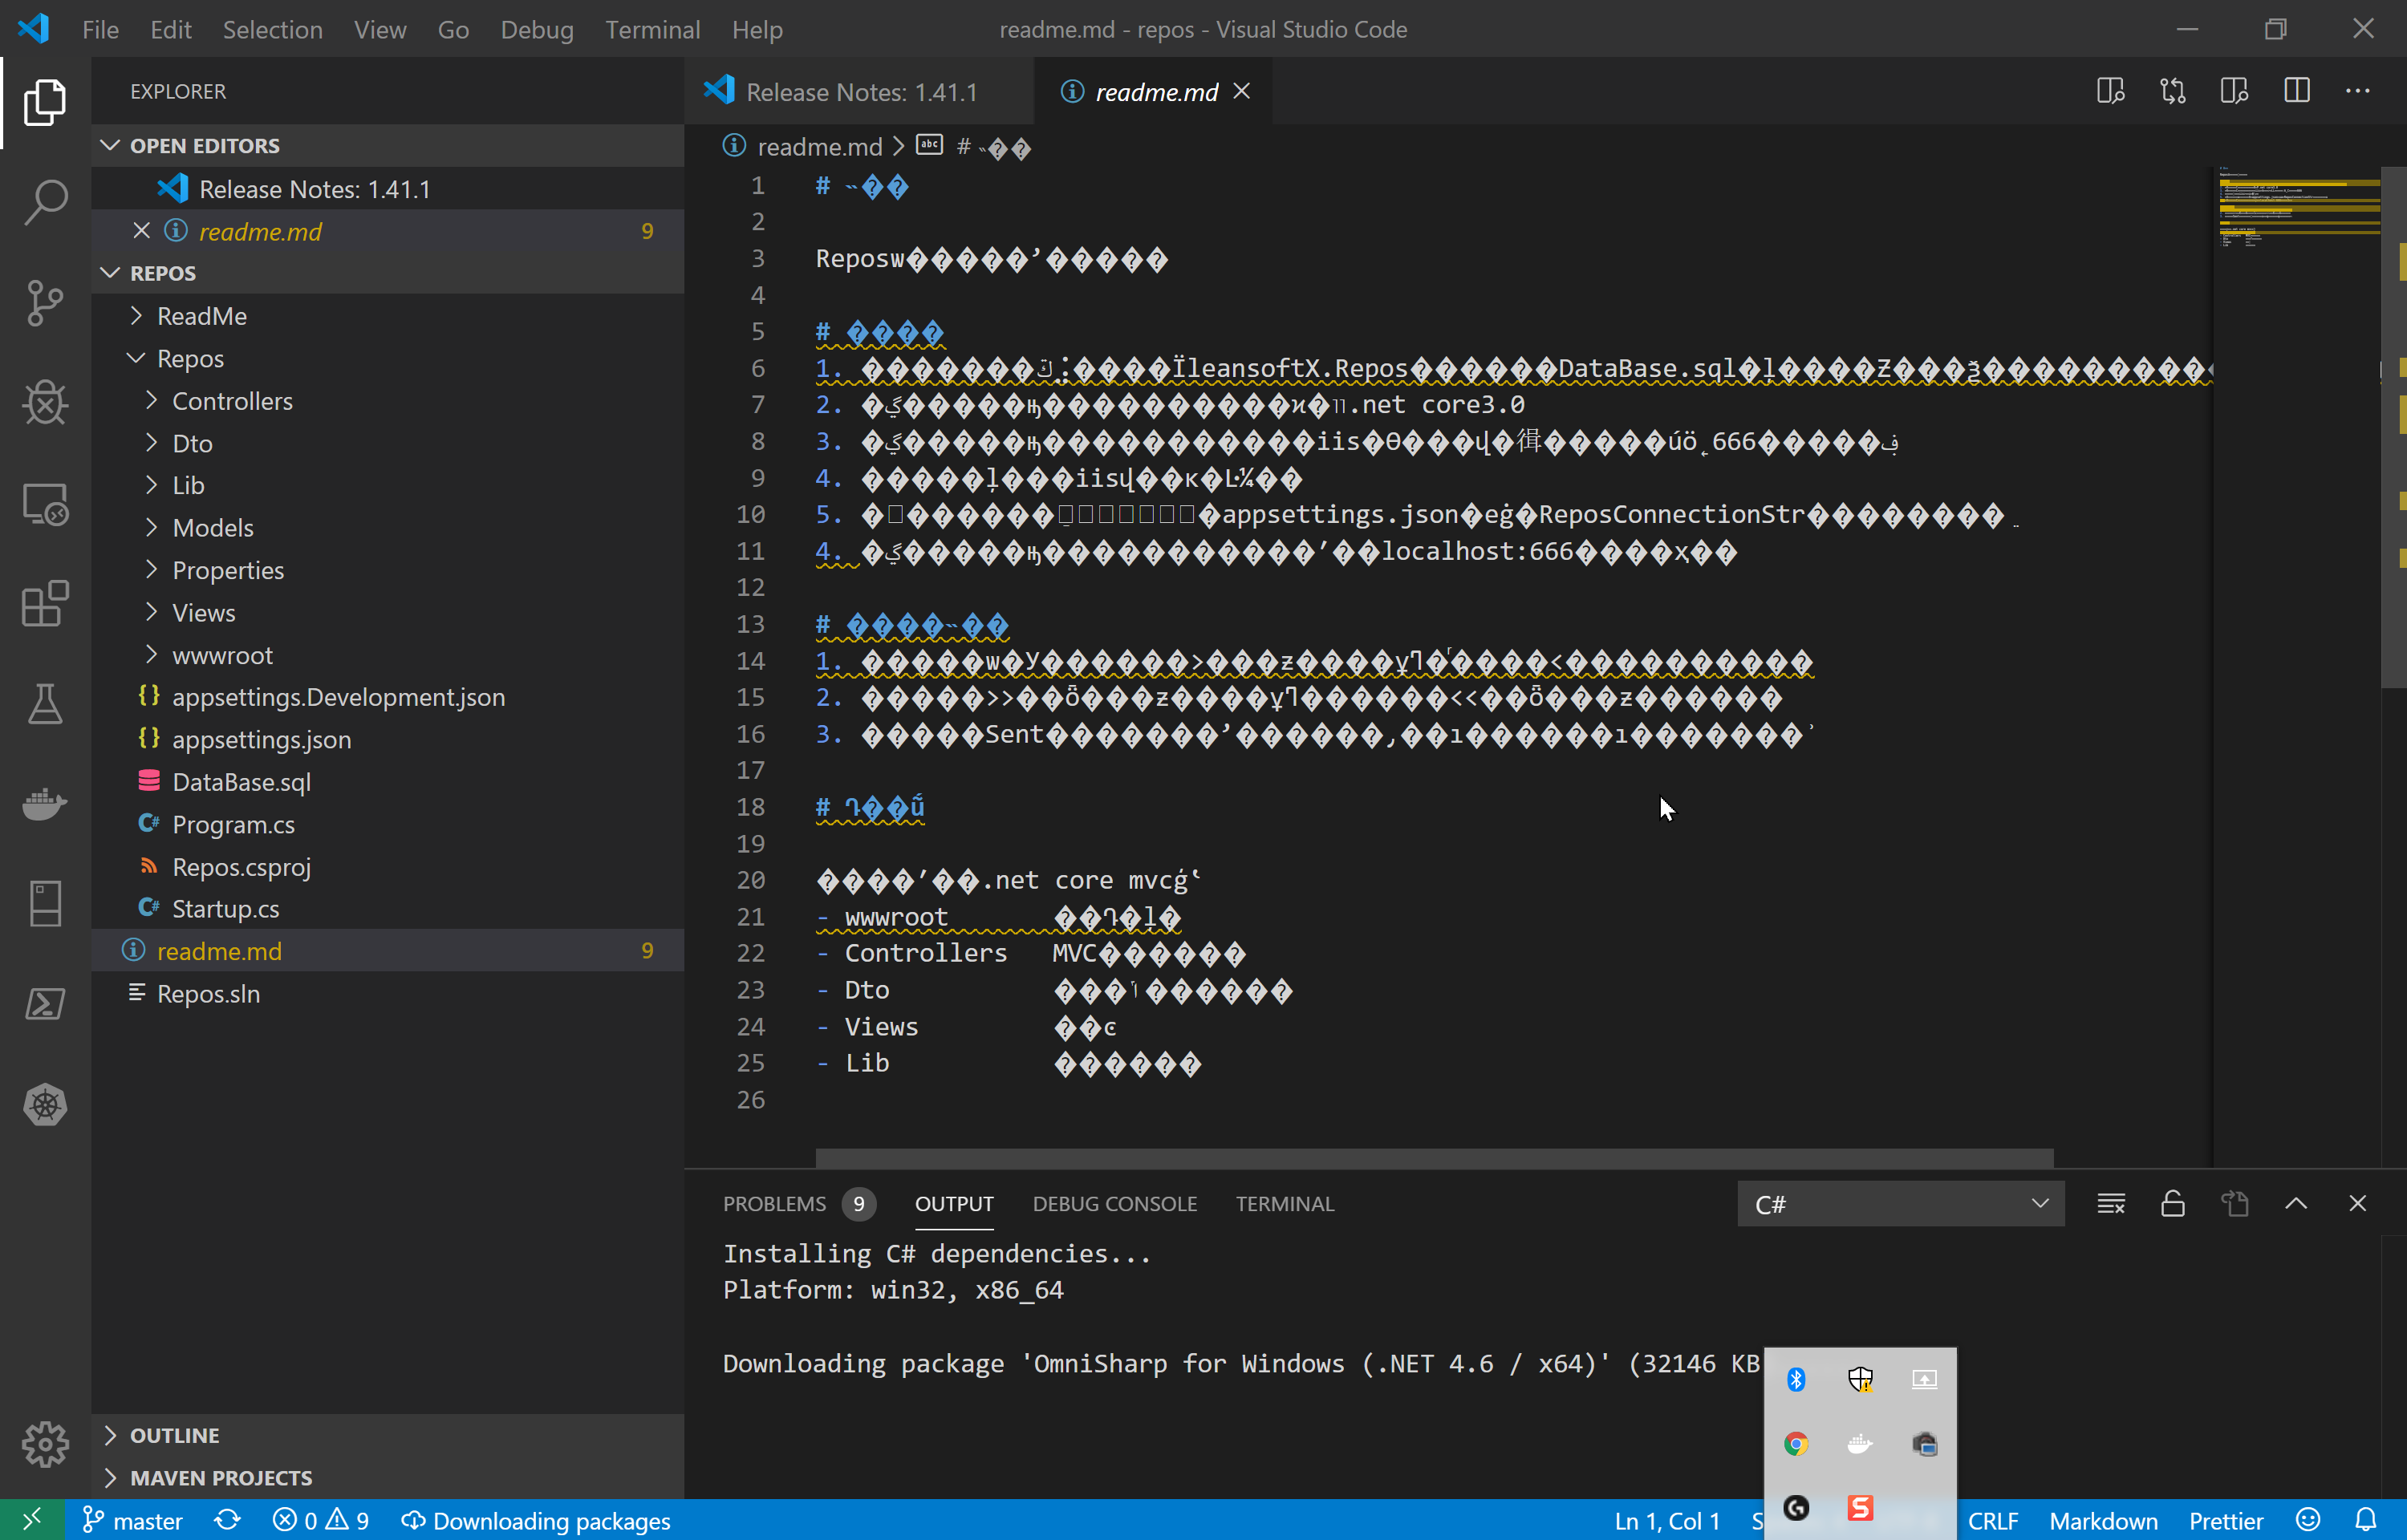Open the Debug menu

click(537, 29)
